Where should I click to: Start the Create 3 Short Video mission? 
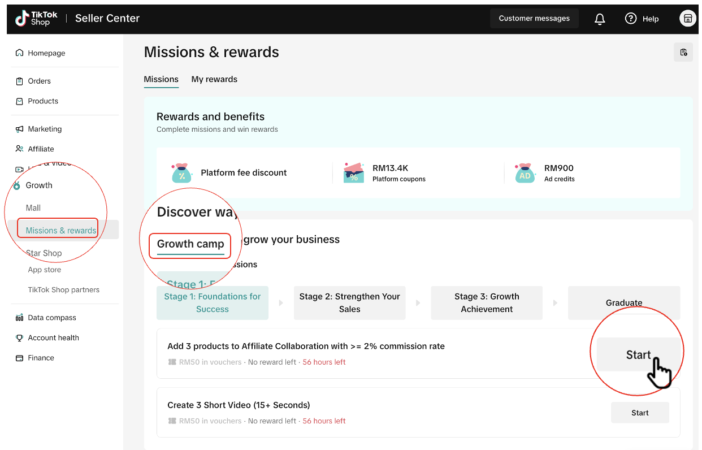(x=639, y=412)
